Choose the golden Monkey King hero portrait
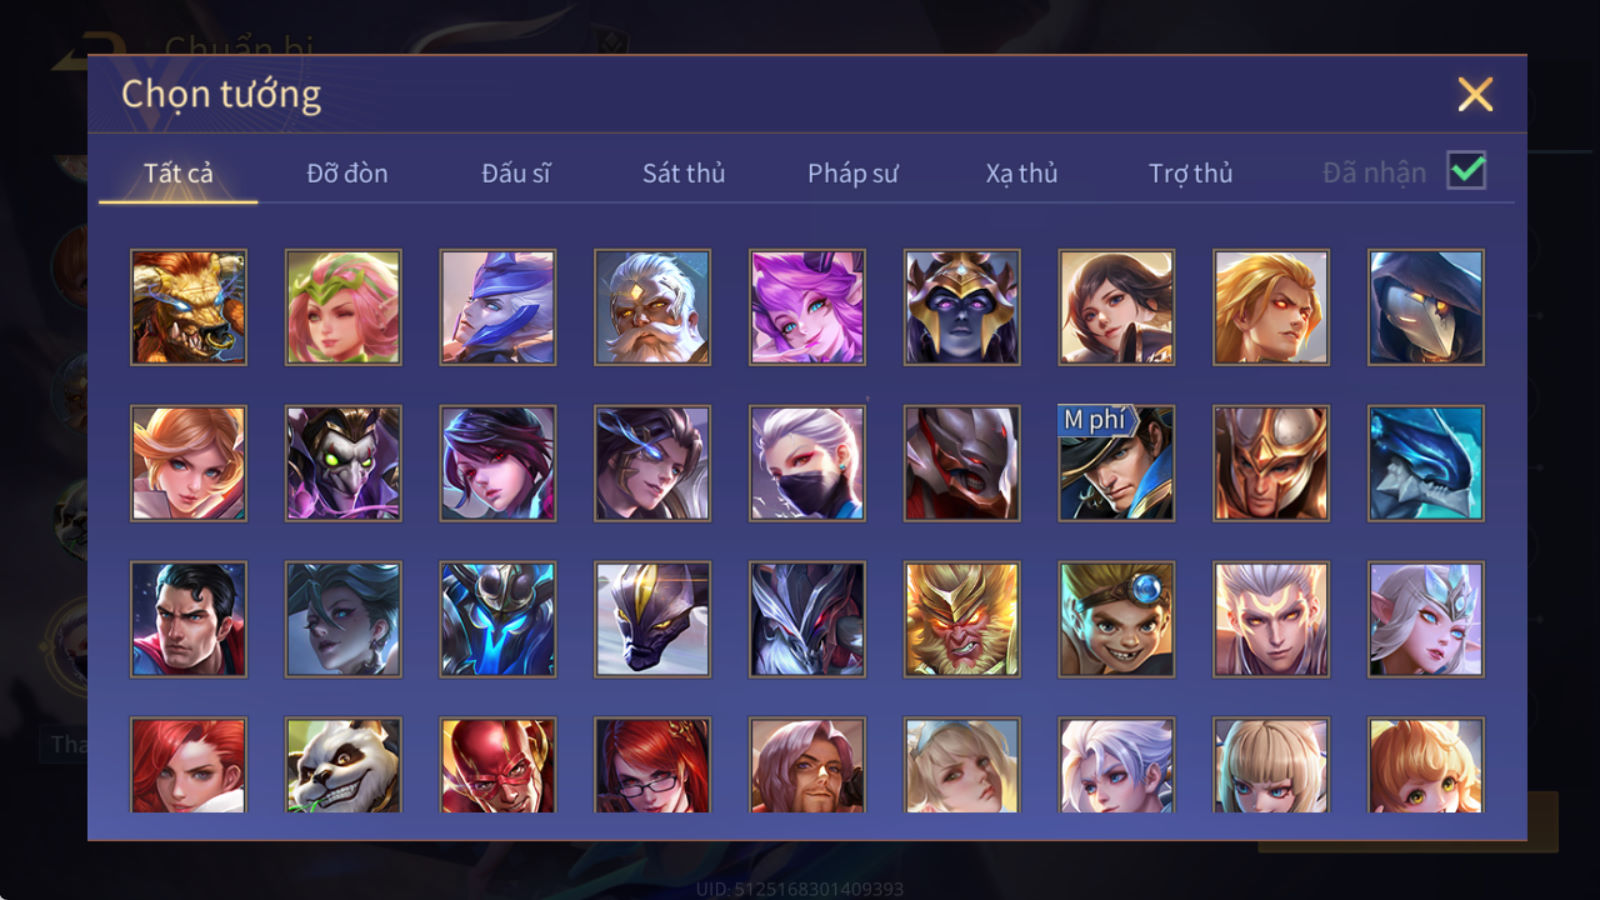 961,619
